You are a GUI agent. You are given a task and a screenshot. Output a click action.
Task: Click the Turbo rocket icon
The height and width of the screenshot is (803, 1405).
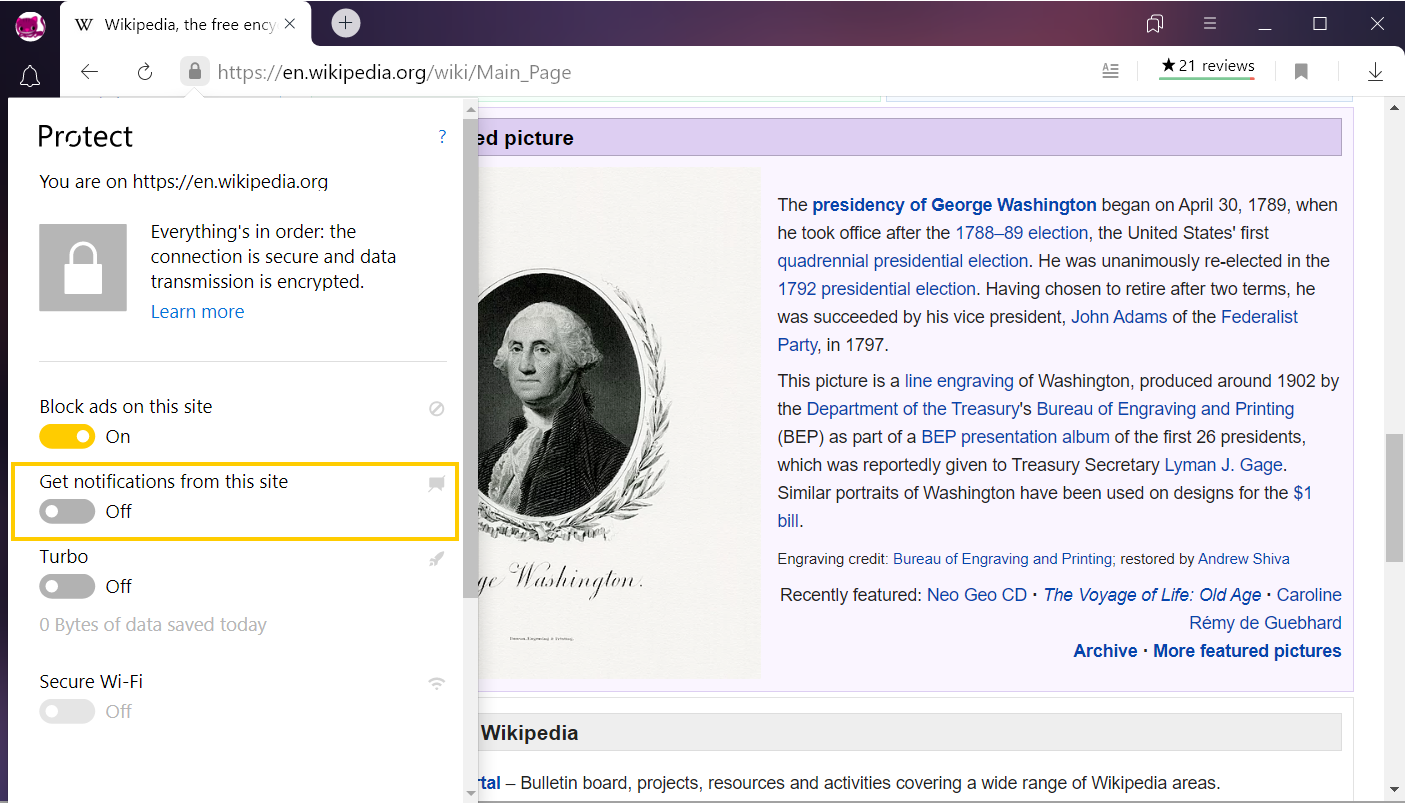tap(436, 559)
